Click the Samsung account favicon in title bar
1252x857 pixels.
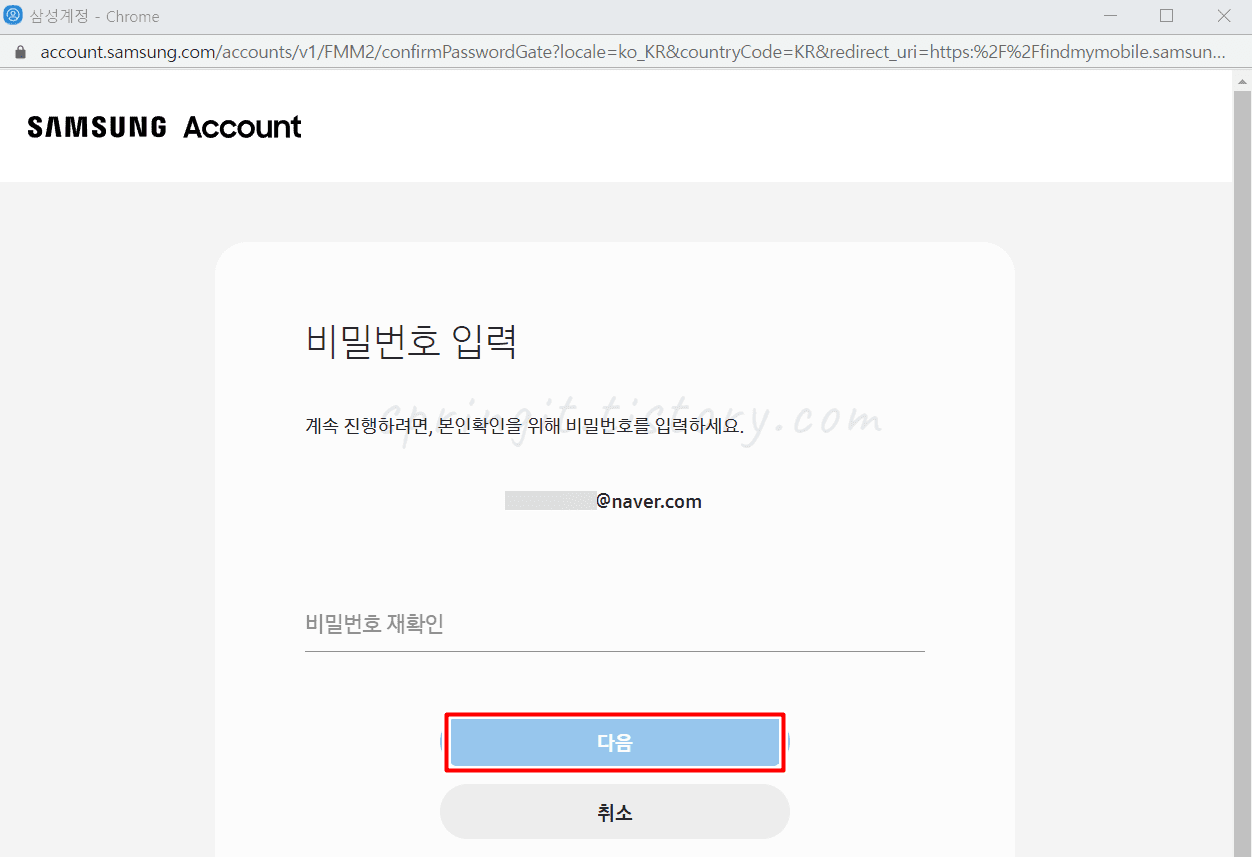point(13,16)
